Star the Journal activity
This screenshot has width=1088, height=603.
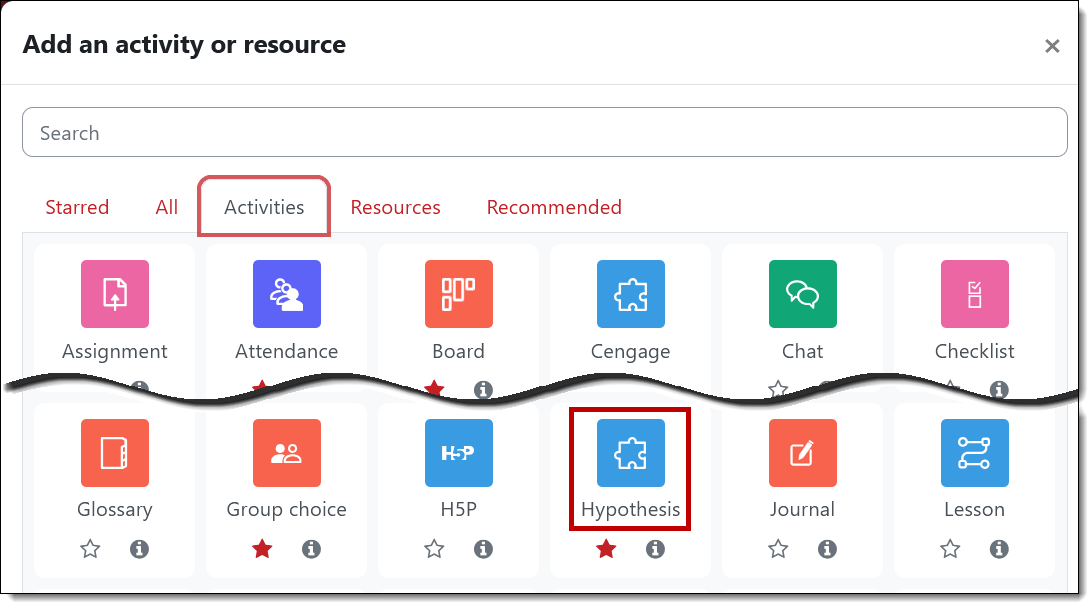(777, 548)
